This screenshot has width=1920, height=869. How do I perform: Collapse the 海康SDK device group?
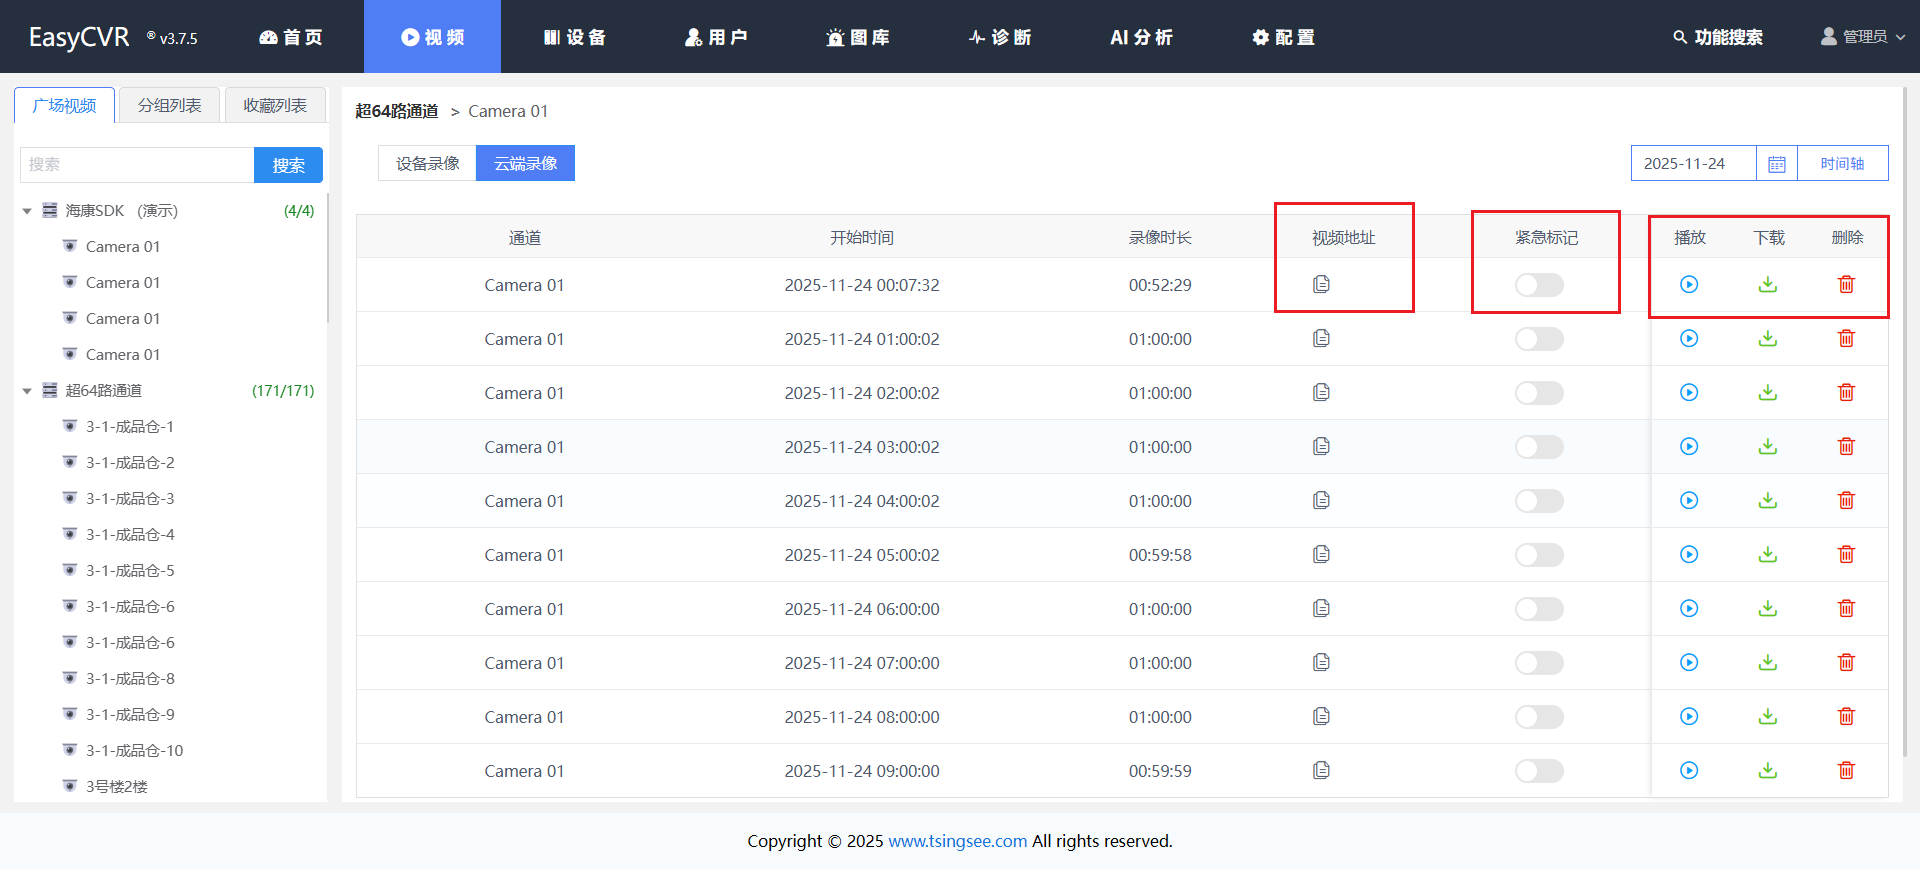coord(27,211)
